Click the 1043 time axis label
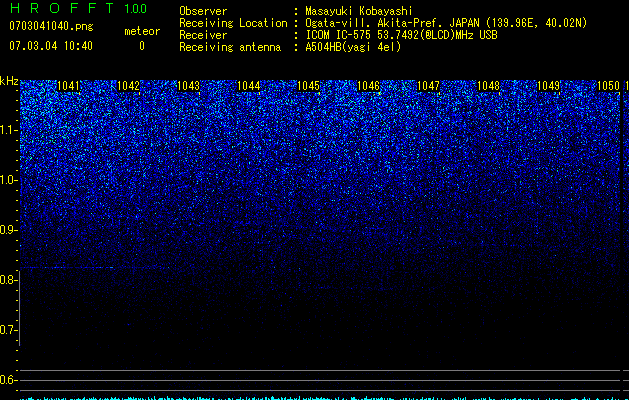 pyautogui.click(x=189, y=86)
